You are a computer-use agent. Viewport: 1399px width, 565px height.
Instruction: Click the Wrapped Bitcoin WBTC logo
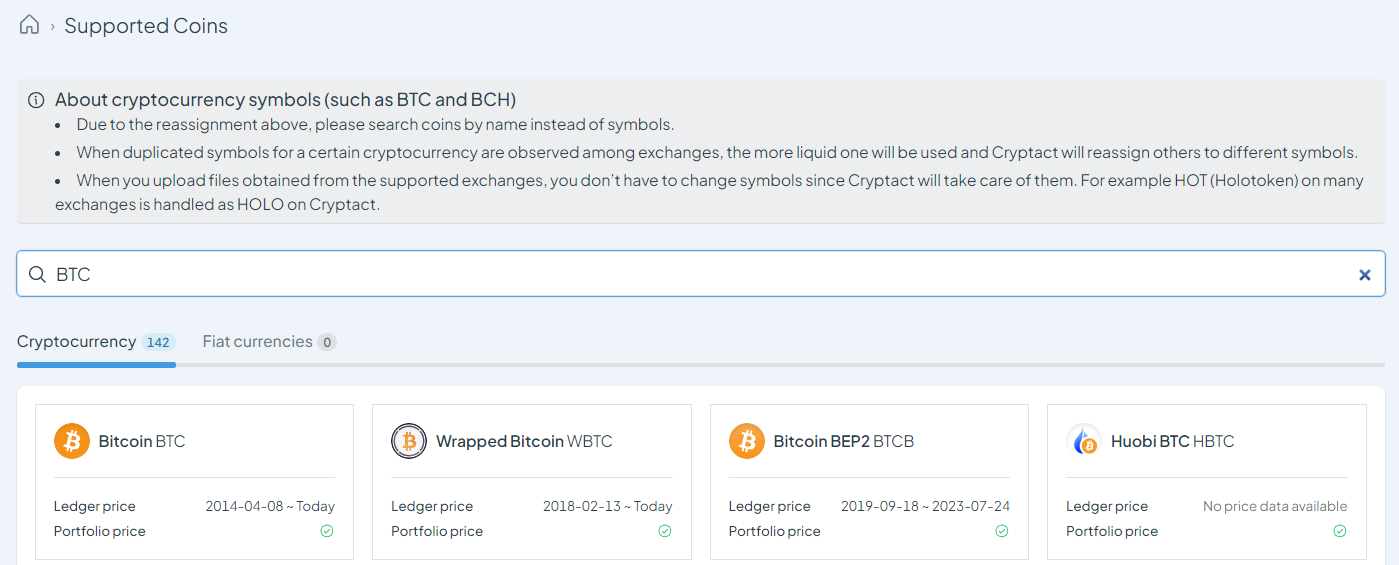click(x=409, y=441)
